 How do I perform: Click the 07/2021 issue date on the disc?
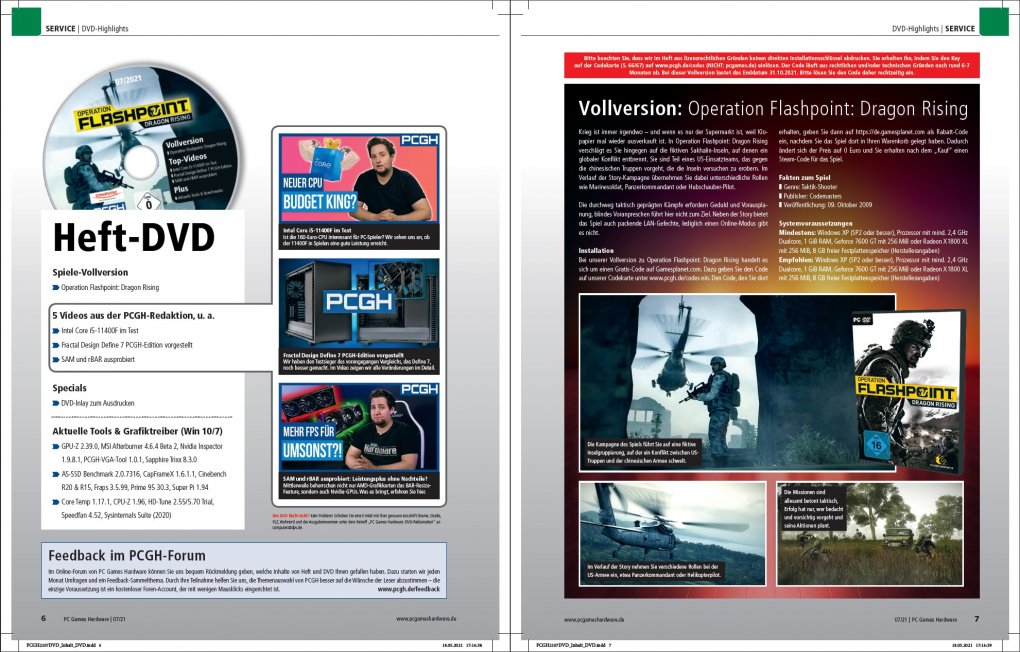(128, 82)
